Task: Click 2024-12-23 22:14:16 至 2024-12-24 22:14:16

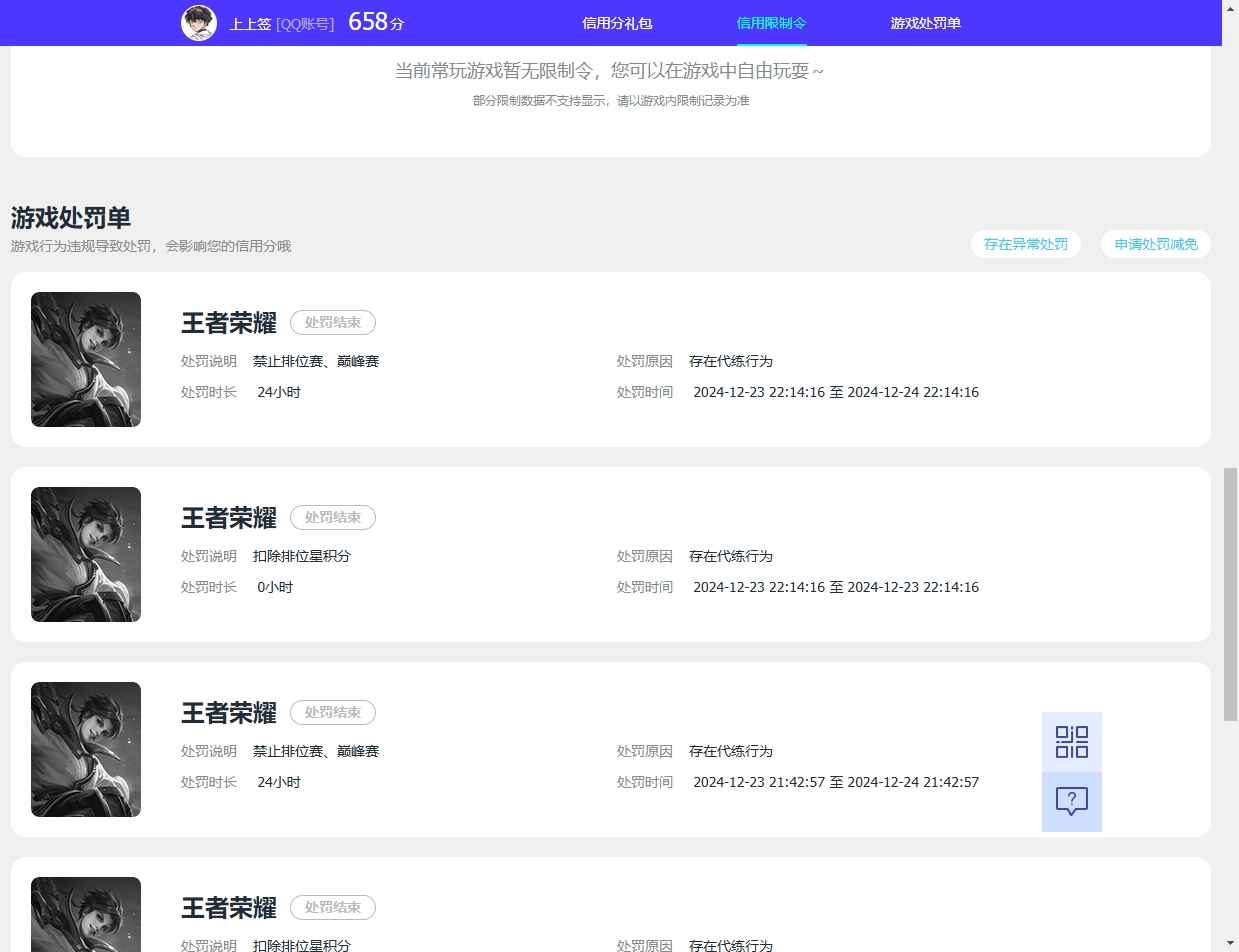Action: 836,392
